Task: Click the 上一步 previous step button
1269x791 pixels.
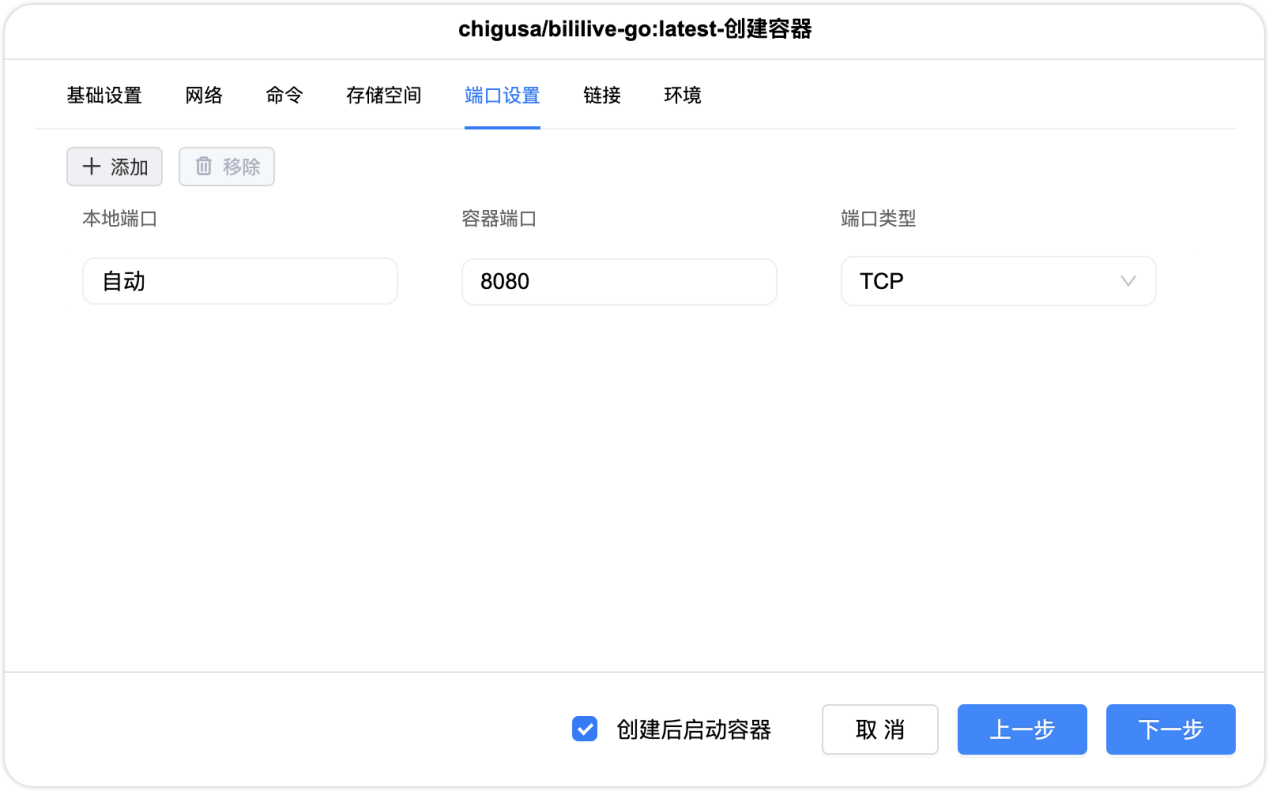Action: pos(1021,729)
